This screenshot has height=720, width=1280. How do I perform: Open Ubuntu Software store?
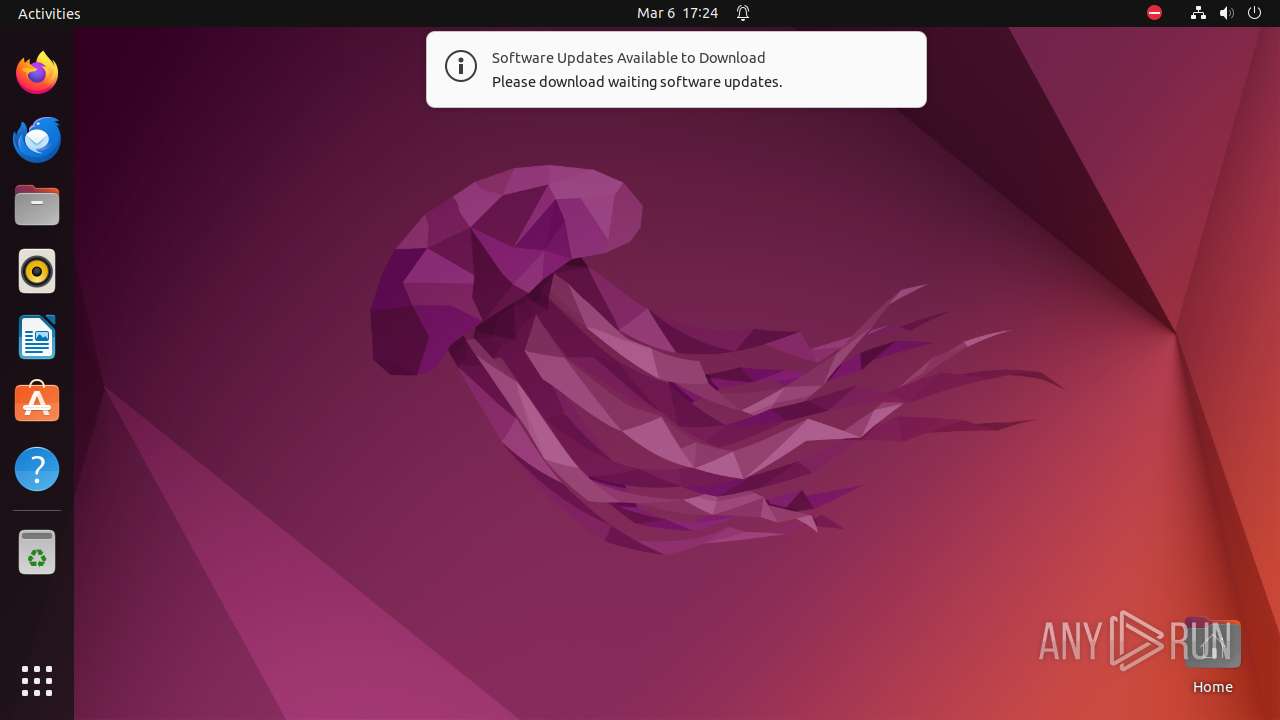[x=37, y=402]
